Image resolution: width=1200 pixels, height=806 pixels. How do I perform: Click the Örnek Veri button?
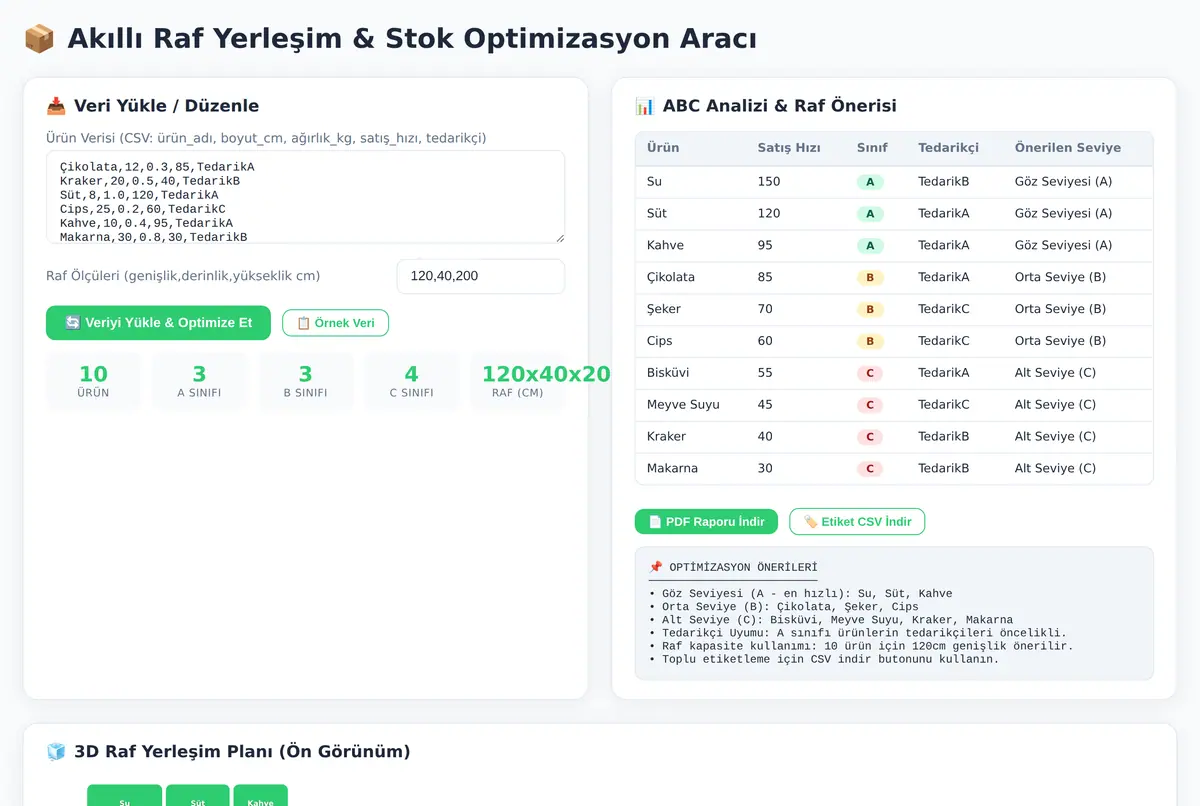(x=335, y=323)
